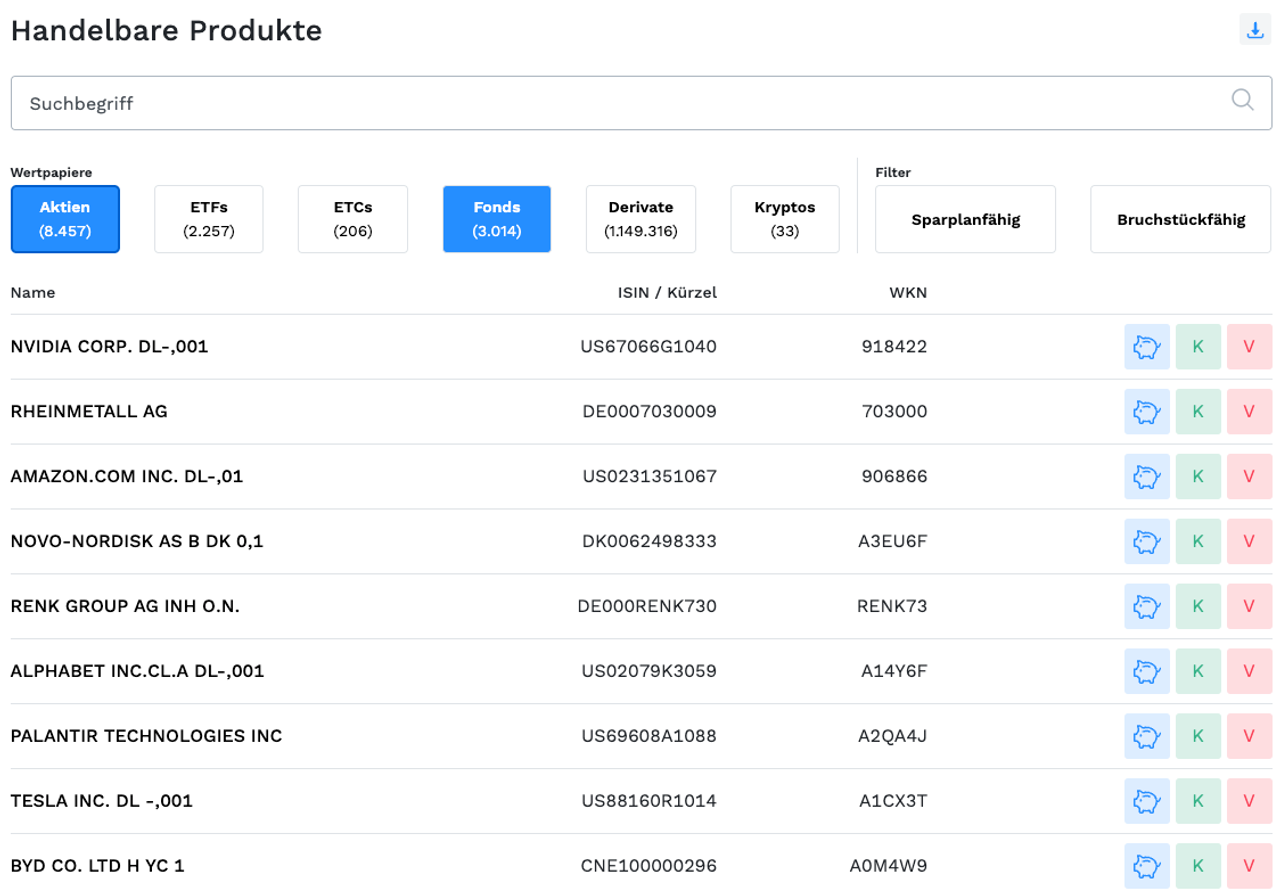
Task: Buy RHEINMETALL AG with K button
Action: [1198, 412]
